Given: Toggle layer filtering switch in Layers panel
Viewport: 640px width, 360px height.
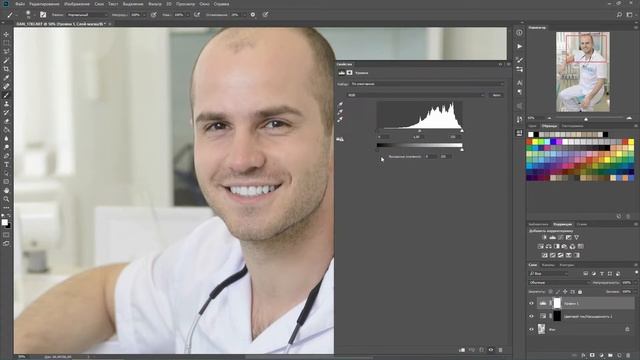Looking at the screenshot, I should [636, 272].
